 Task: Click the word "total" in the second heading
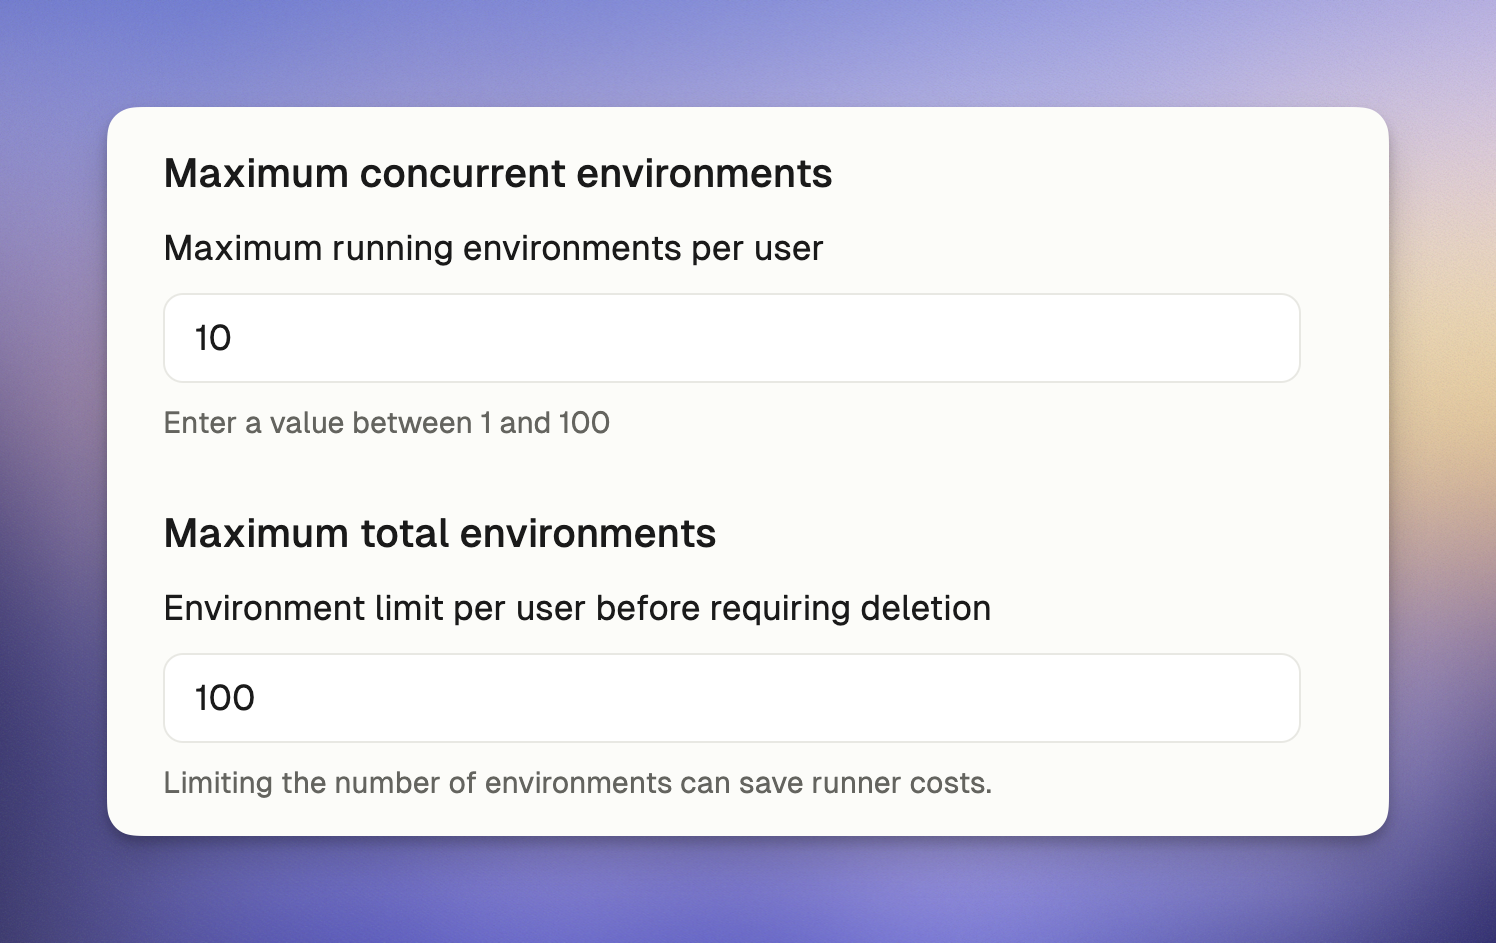tap(404, 534)
